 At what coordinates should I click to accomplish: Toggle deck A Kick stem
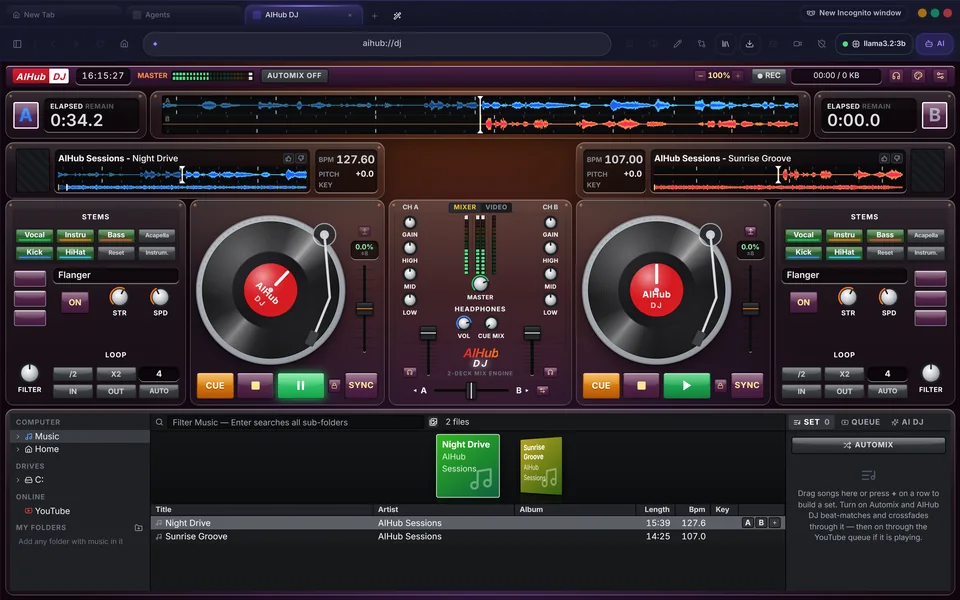(x=34, y=252)
